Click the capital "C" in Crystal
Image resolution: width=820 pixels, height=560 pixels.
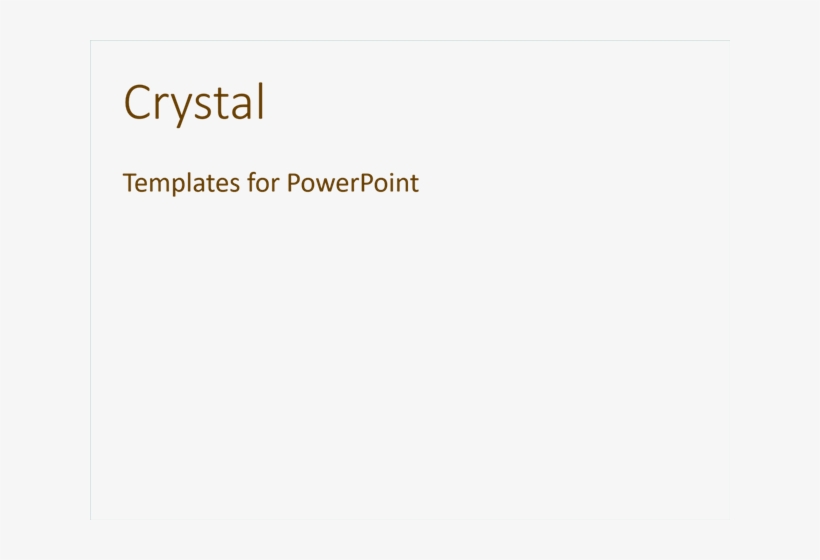click(x=137, y=103)
